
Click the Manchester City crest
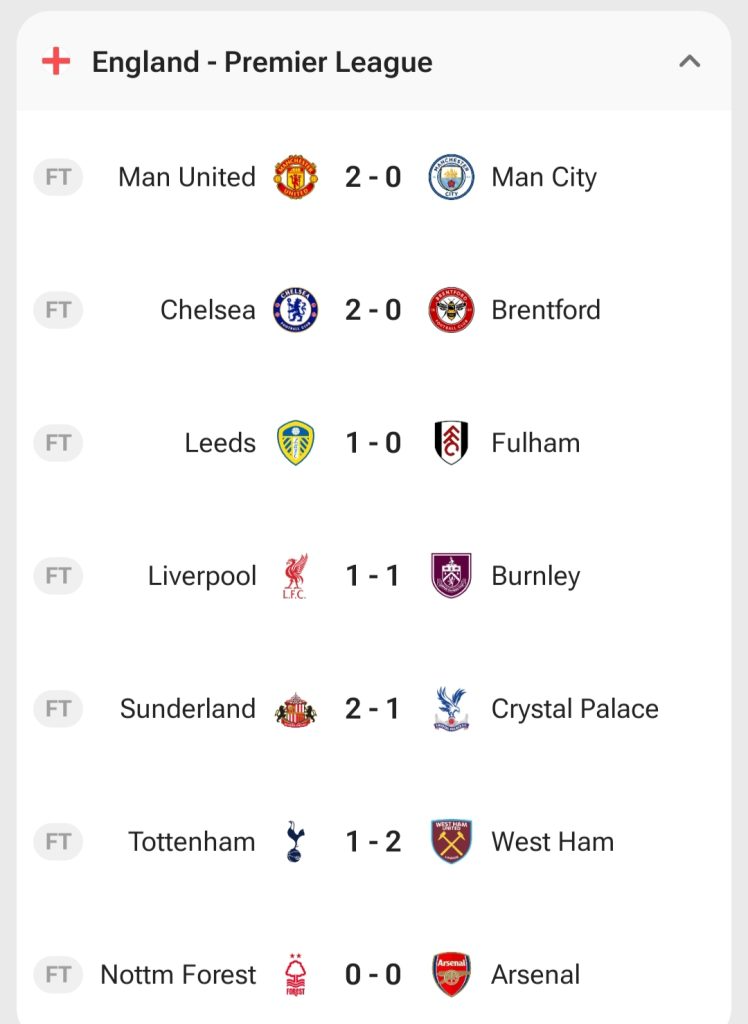pyautogui.click(x=451, y=177)
